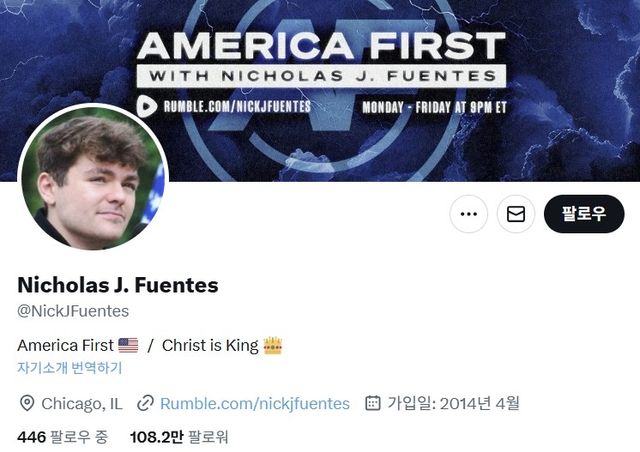
Task: Click the 가입일: 2014년 4월 join date
Action: tap(453, 403)
